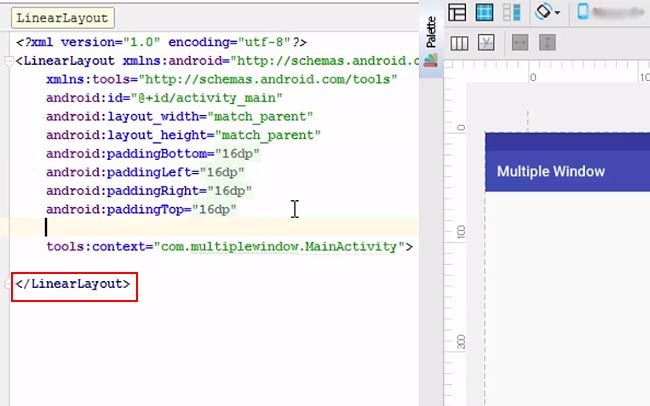Screen dimensions: 650x406
Task: Click the expand vertically icon
Action: [547, 43]
